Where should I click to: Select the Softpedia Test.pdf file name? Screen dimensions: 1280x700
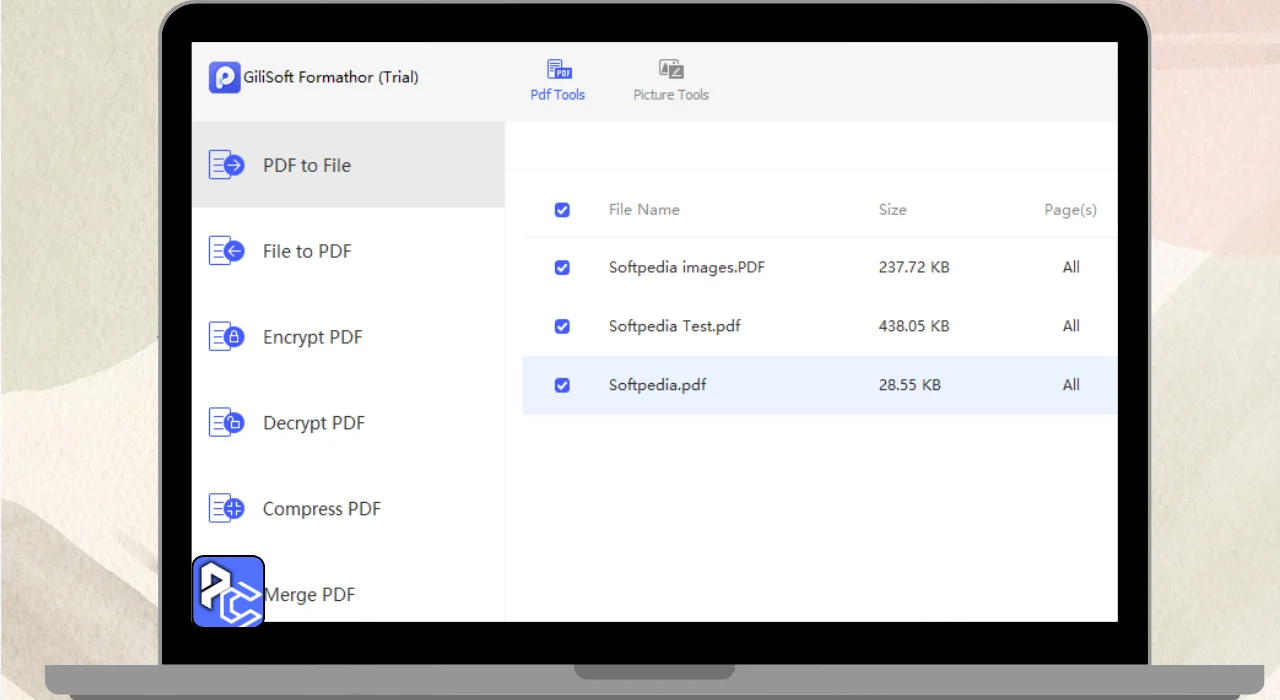(675, 326)
